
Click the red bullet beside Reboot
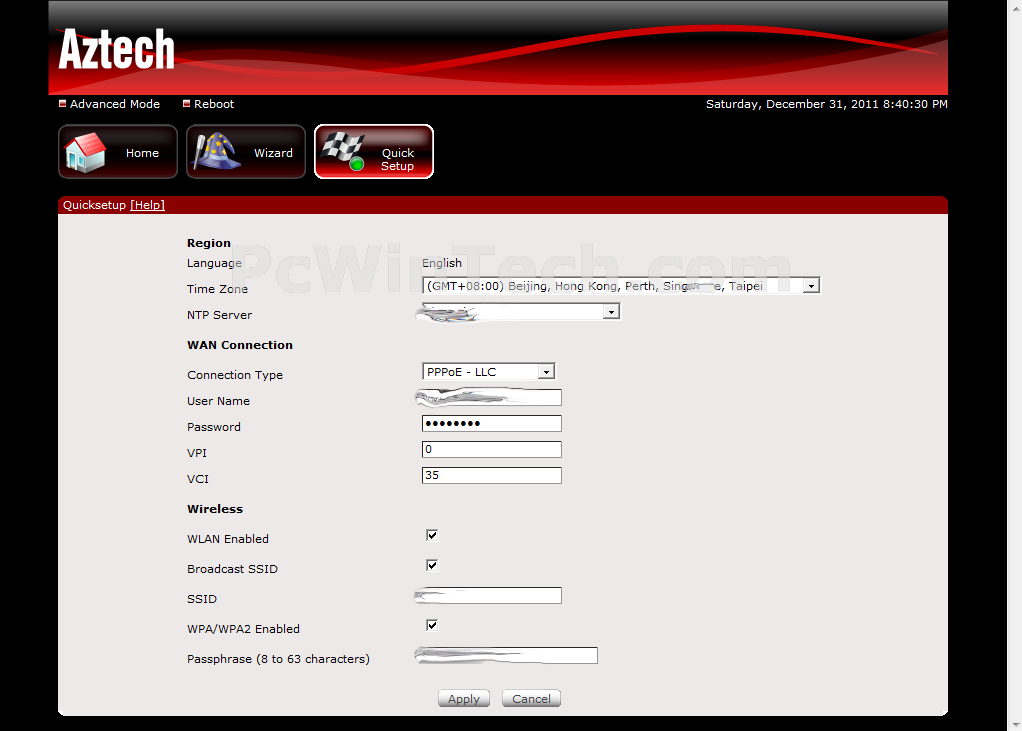tap(186, 104)
